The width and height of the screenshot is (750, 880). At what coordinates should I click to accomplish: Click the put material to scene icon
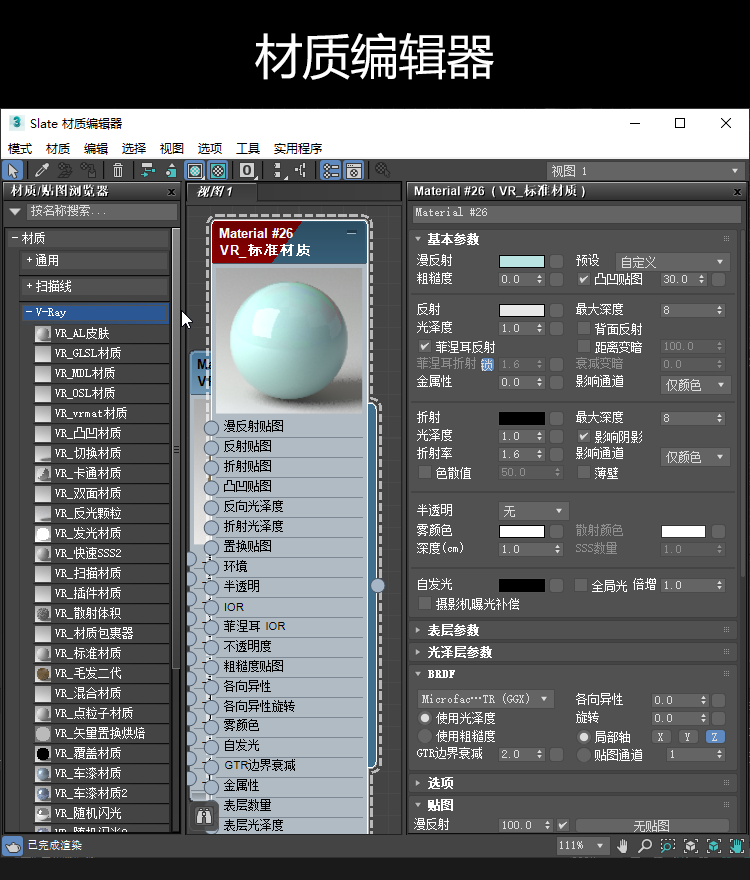tap(65, 170)
